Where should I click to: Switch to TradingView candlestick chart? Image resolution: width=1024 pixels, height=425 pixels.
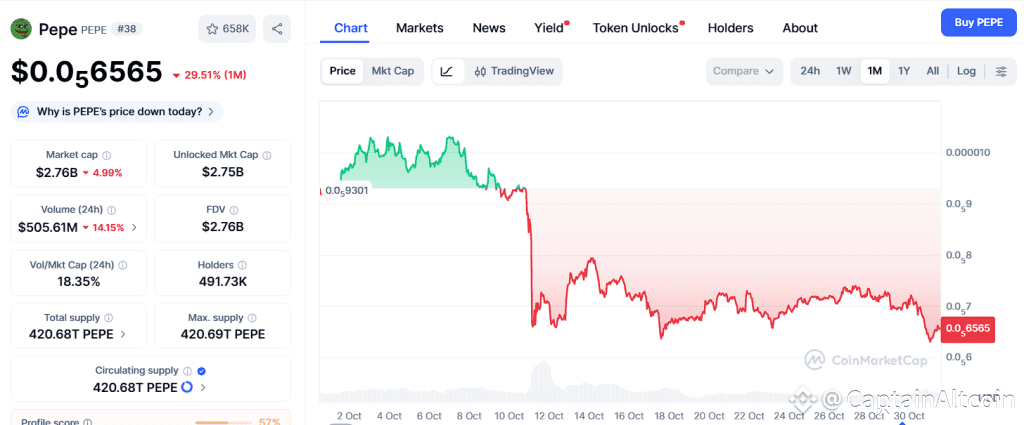[x=513, y=71]
